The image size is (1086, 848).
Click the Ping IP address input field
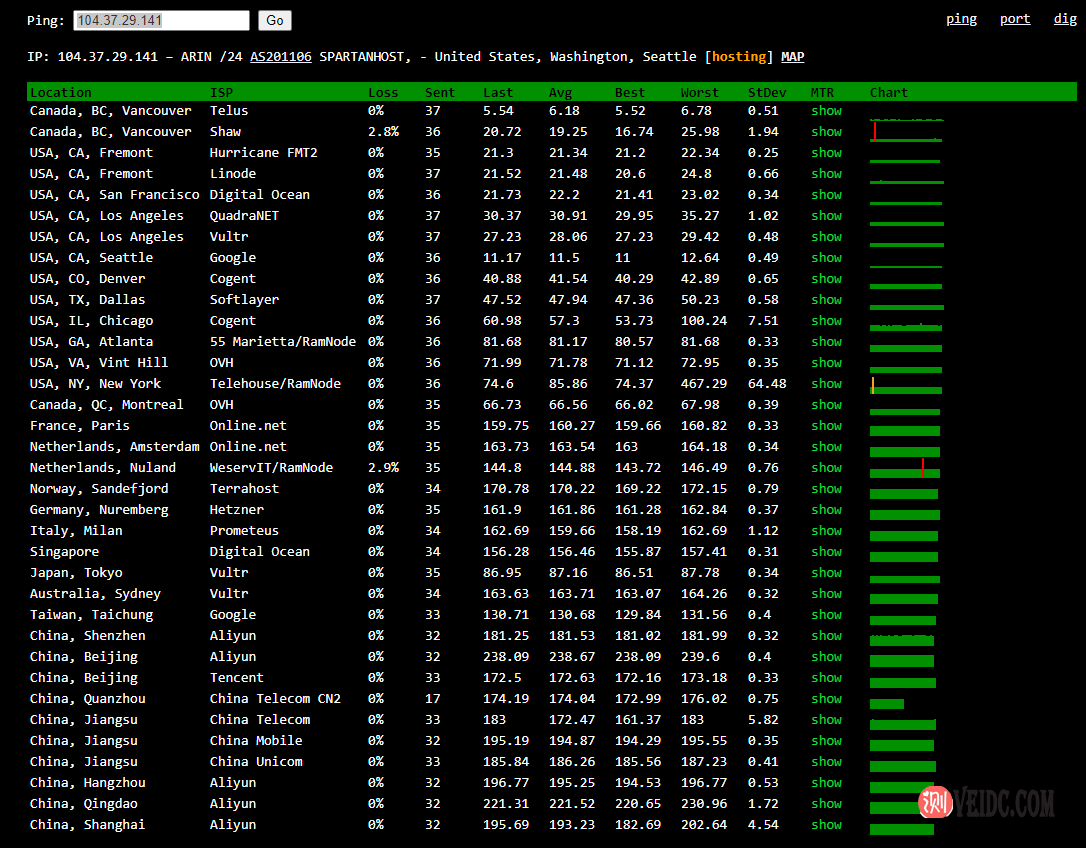pyautogui.click(x=161, y=20)
